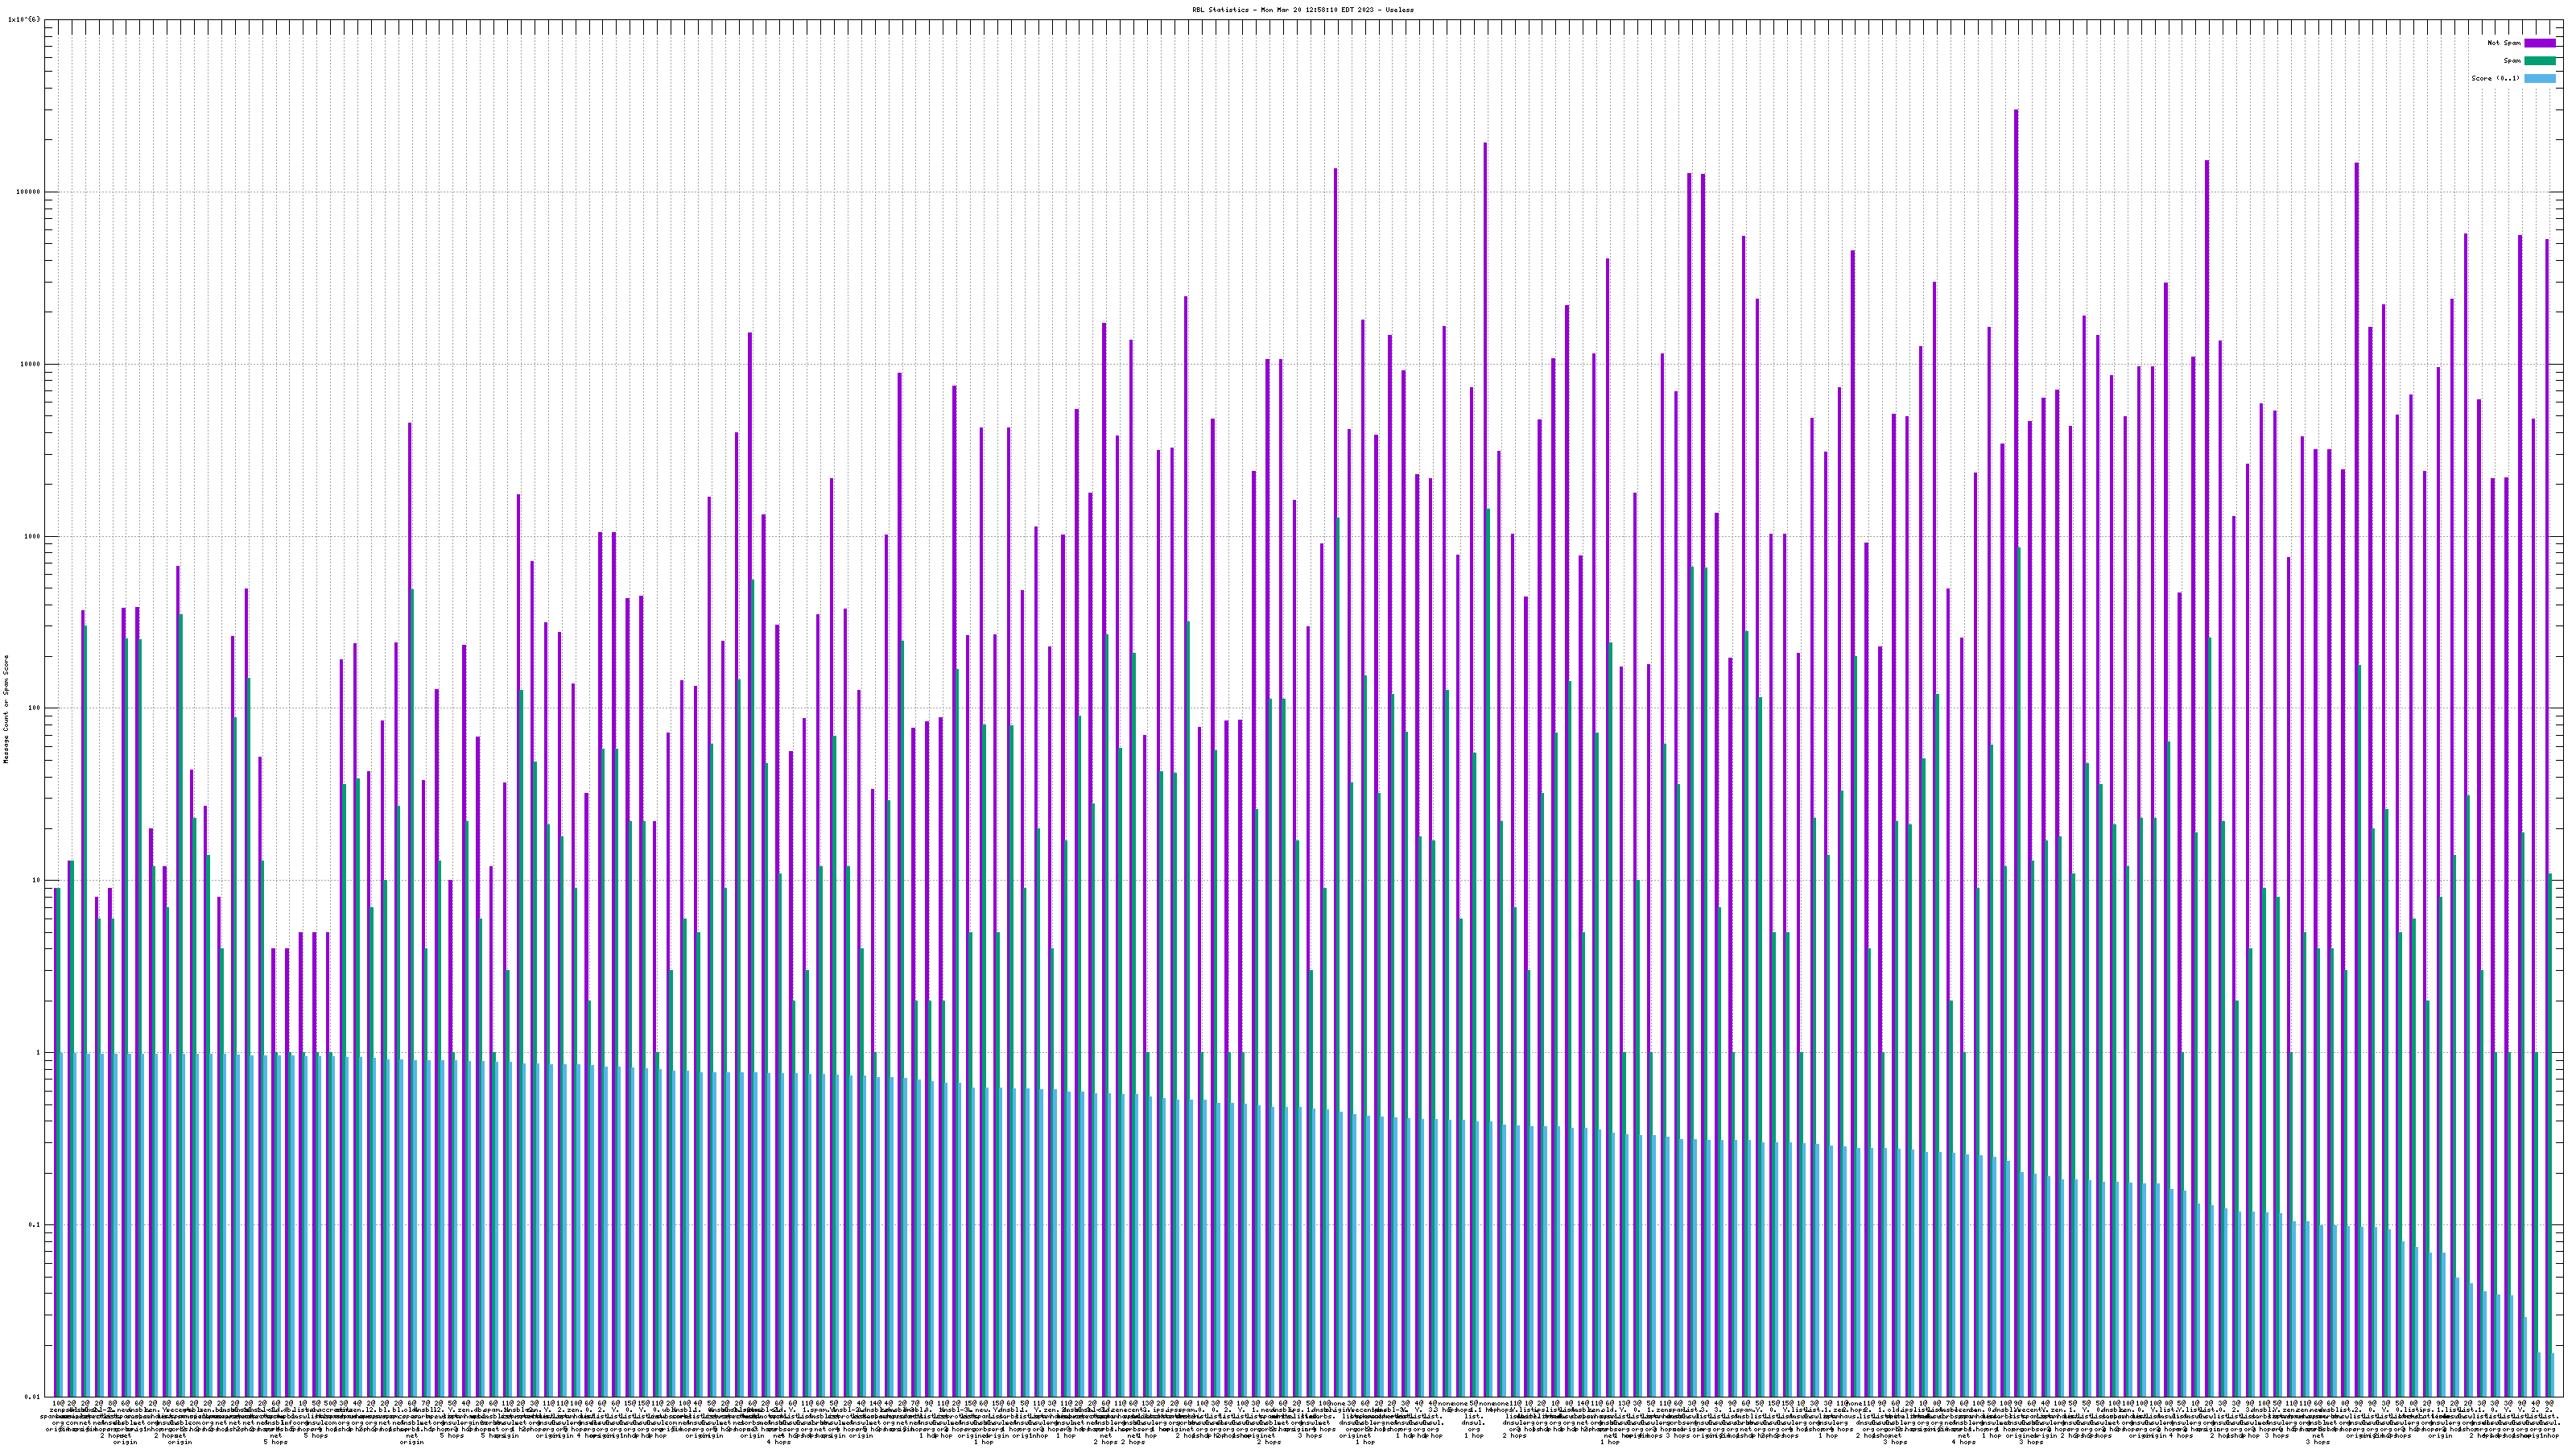
Task: Click the vertical 'Message Count or Spam Score' axis label
Action: click(x=6, y=709)
